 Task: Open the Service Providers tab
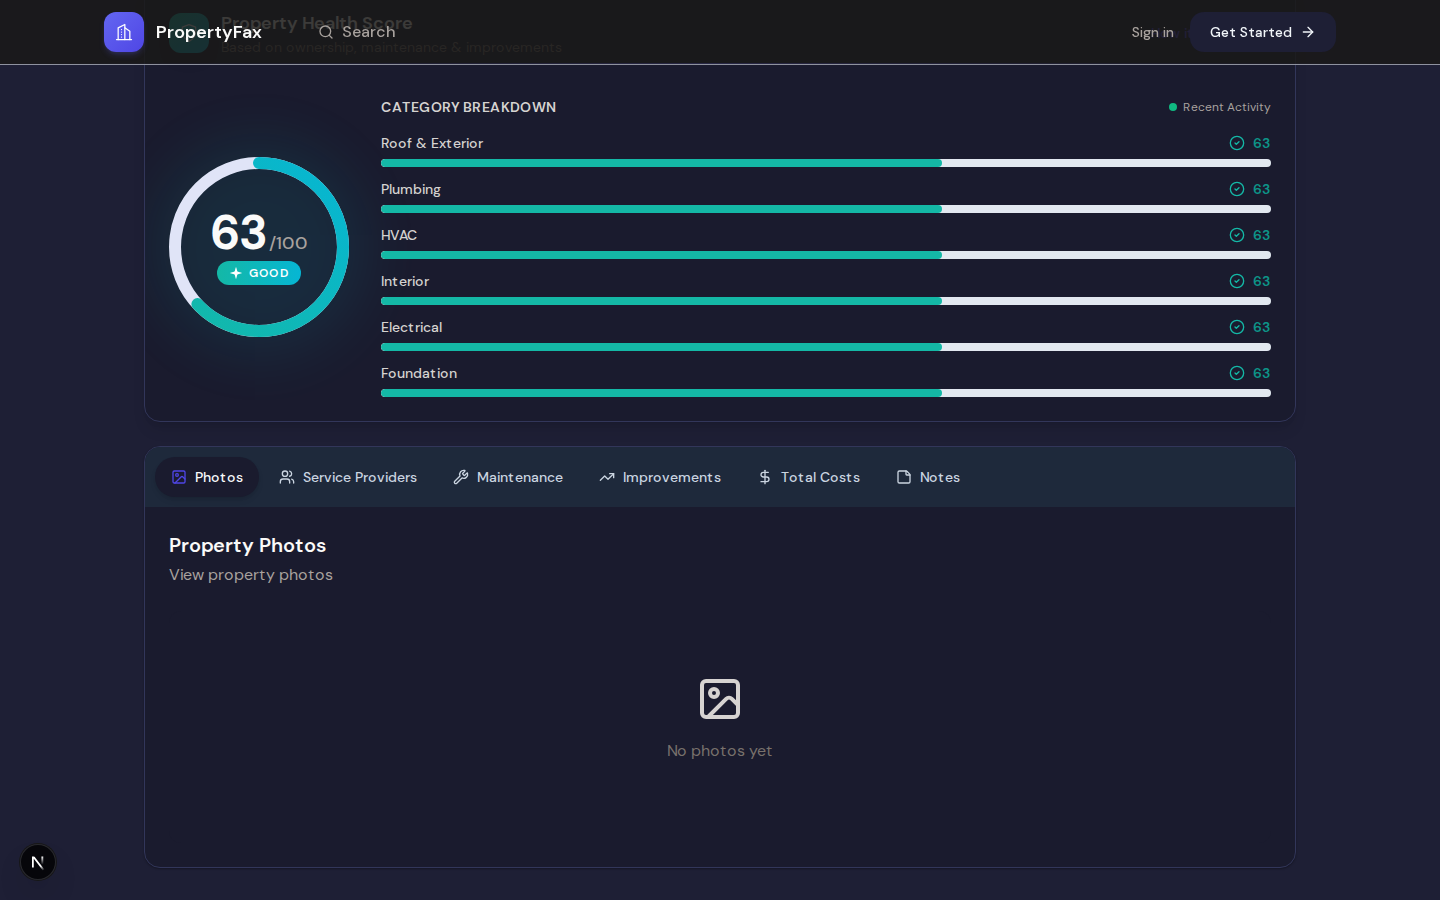click(347, 477)
